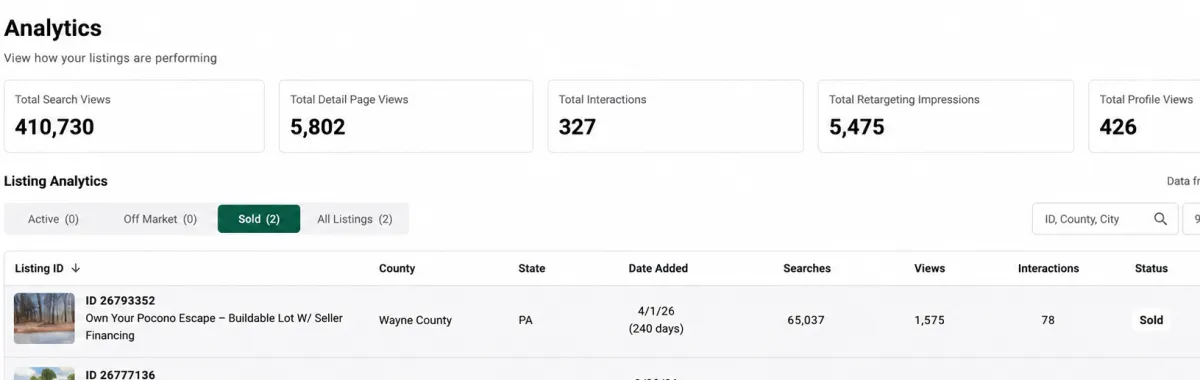Screen dimensions: 1200x380
Task: Switch to Off Market (0) tab
Action: 160,219
